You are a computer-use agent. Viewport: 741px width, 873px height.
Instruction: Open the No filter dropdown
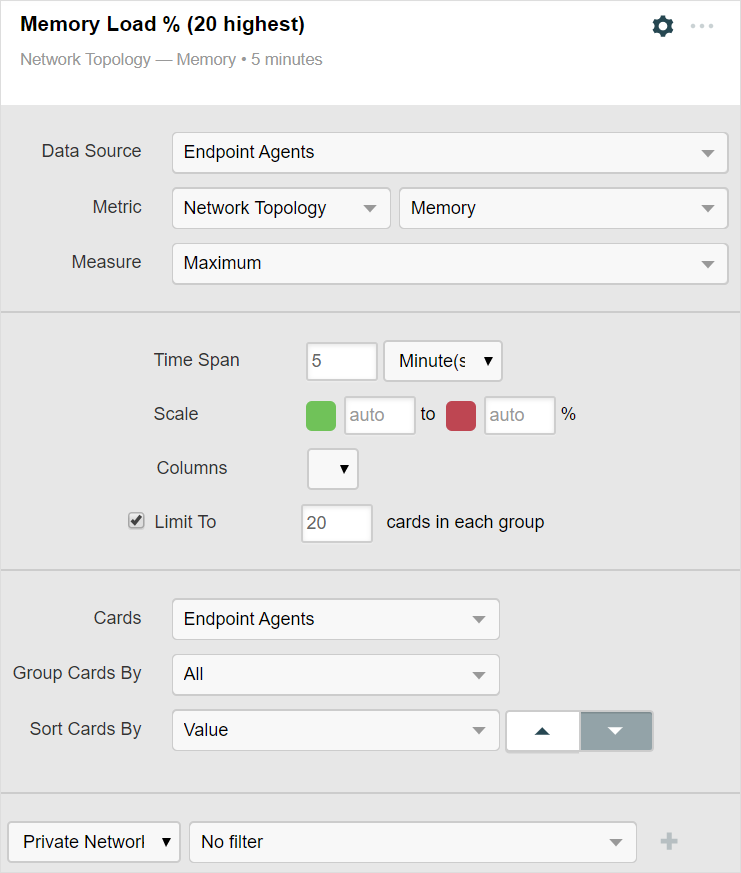412,842
